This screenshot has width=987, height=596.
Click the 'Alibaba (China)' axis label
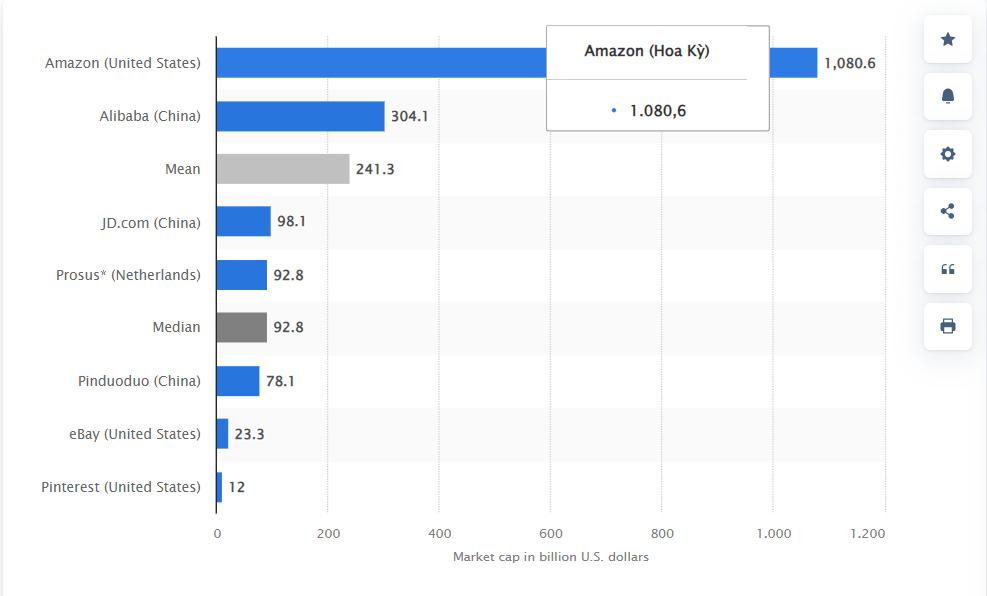[x=150, y=116]
